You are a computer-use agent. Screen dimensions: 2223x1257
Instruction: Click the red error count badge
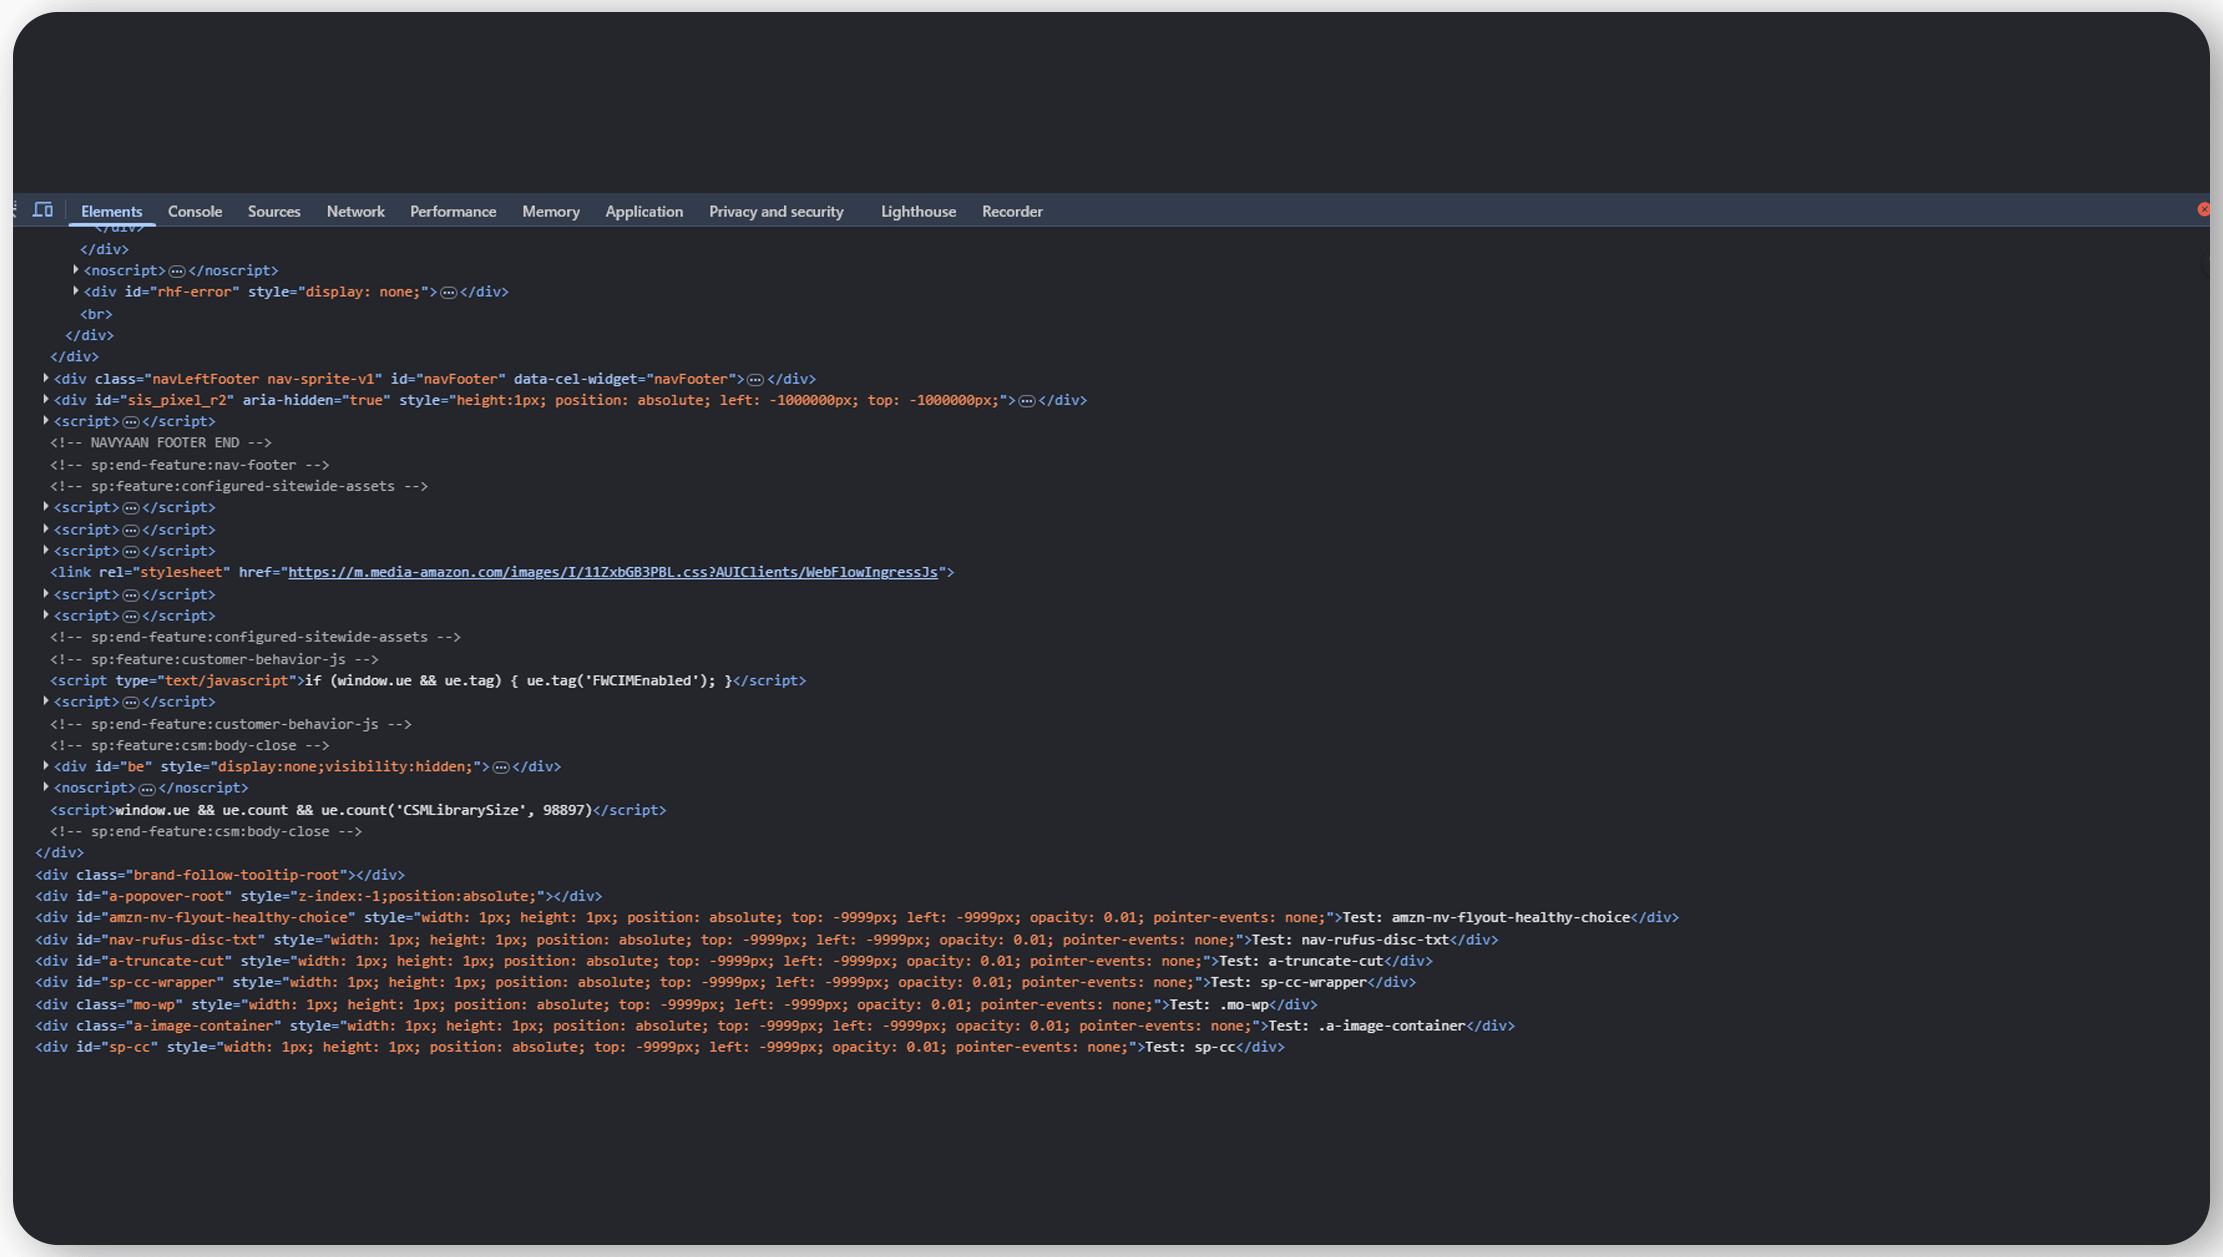pos(2203,210)
